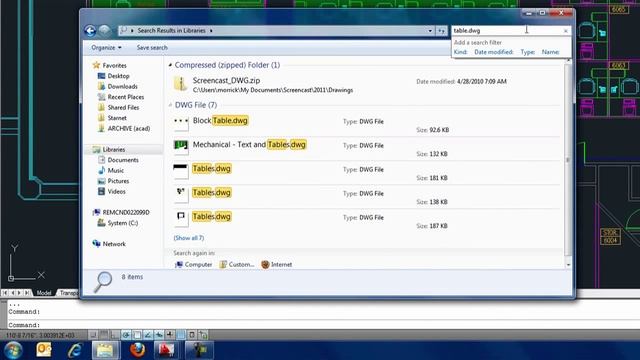Image resolution: width=640 pixels, height=360 pixels.
Task: Launch Internet Explorer from the taskbar
Action: coord(75,350)
